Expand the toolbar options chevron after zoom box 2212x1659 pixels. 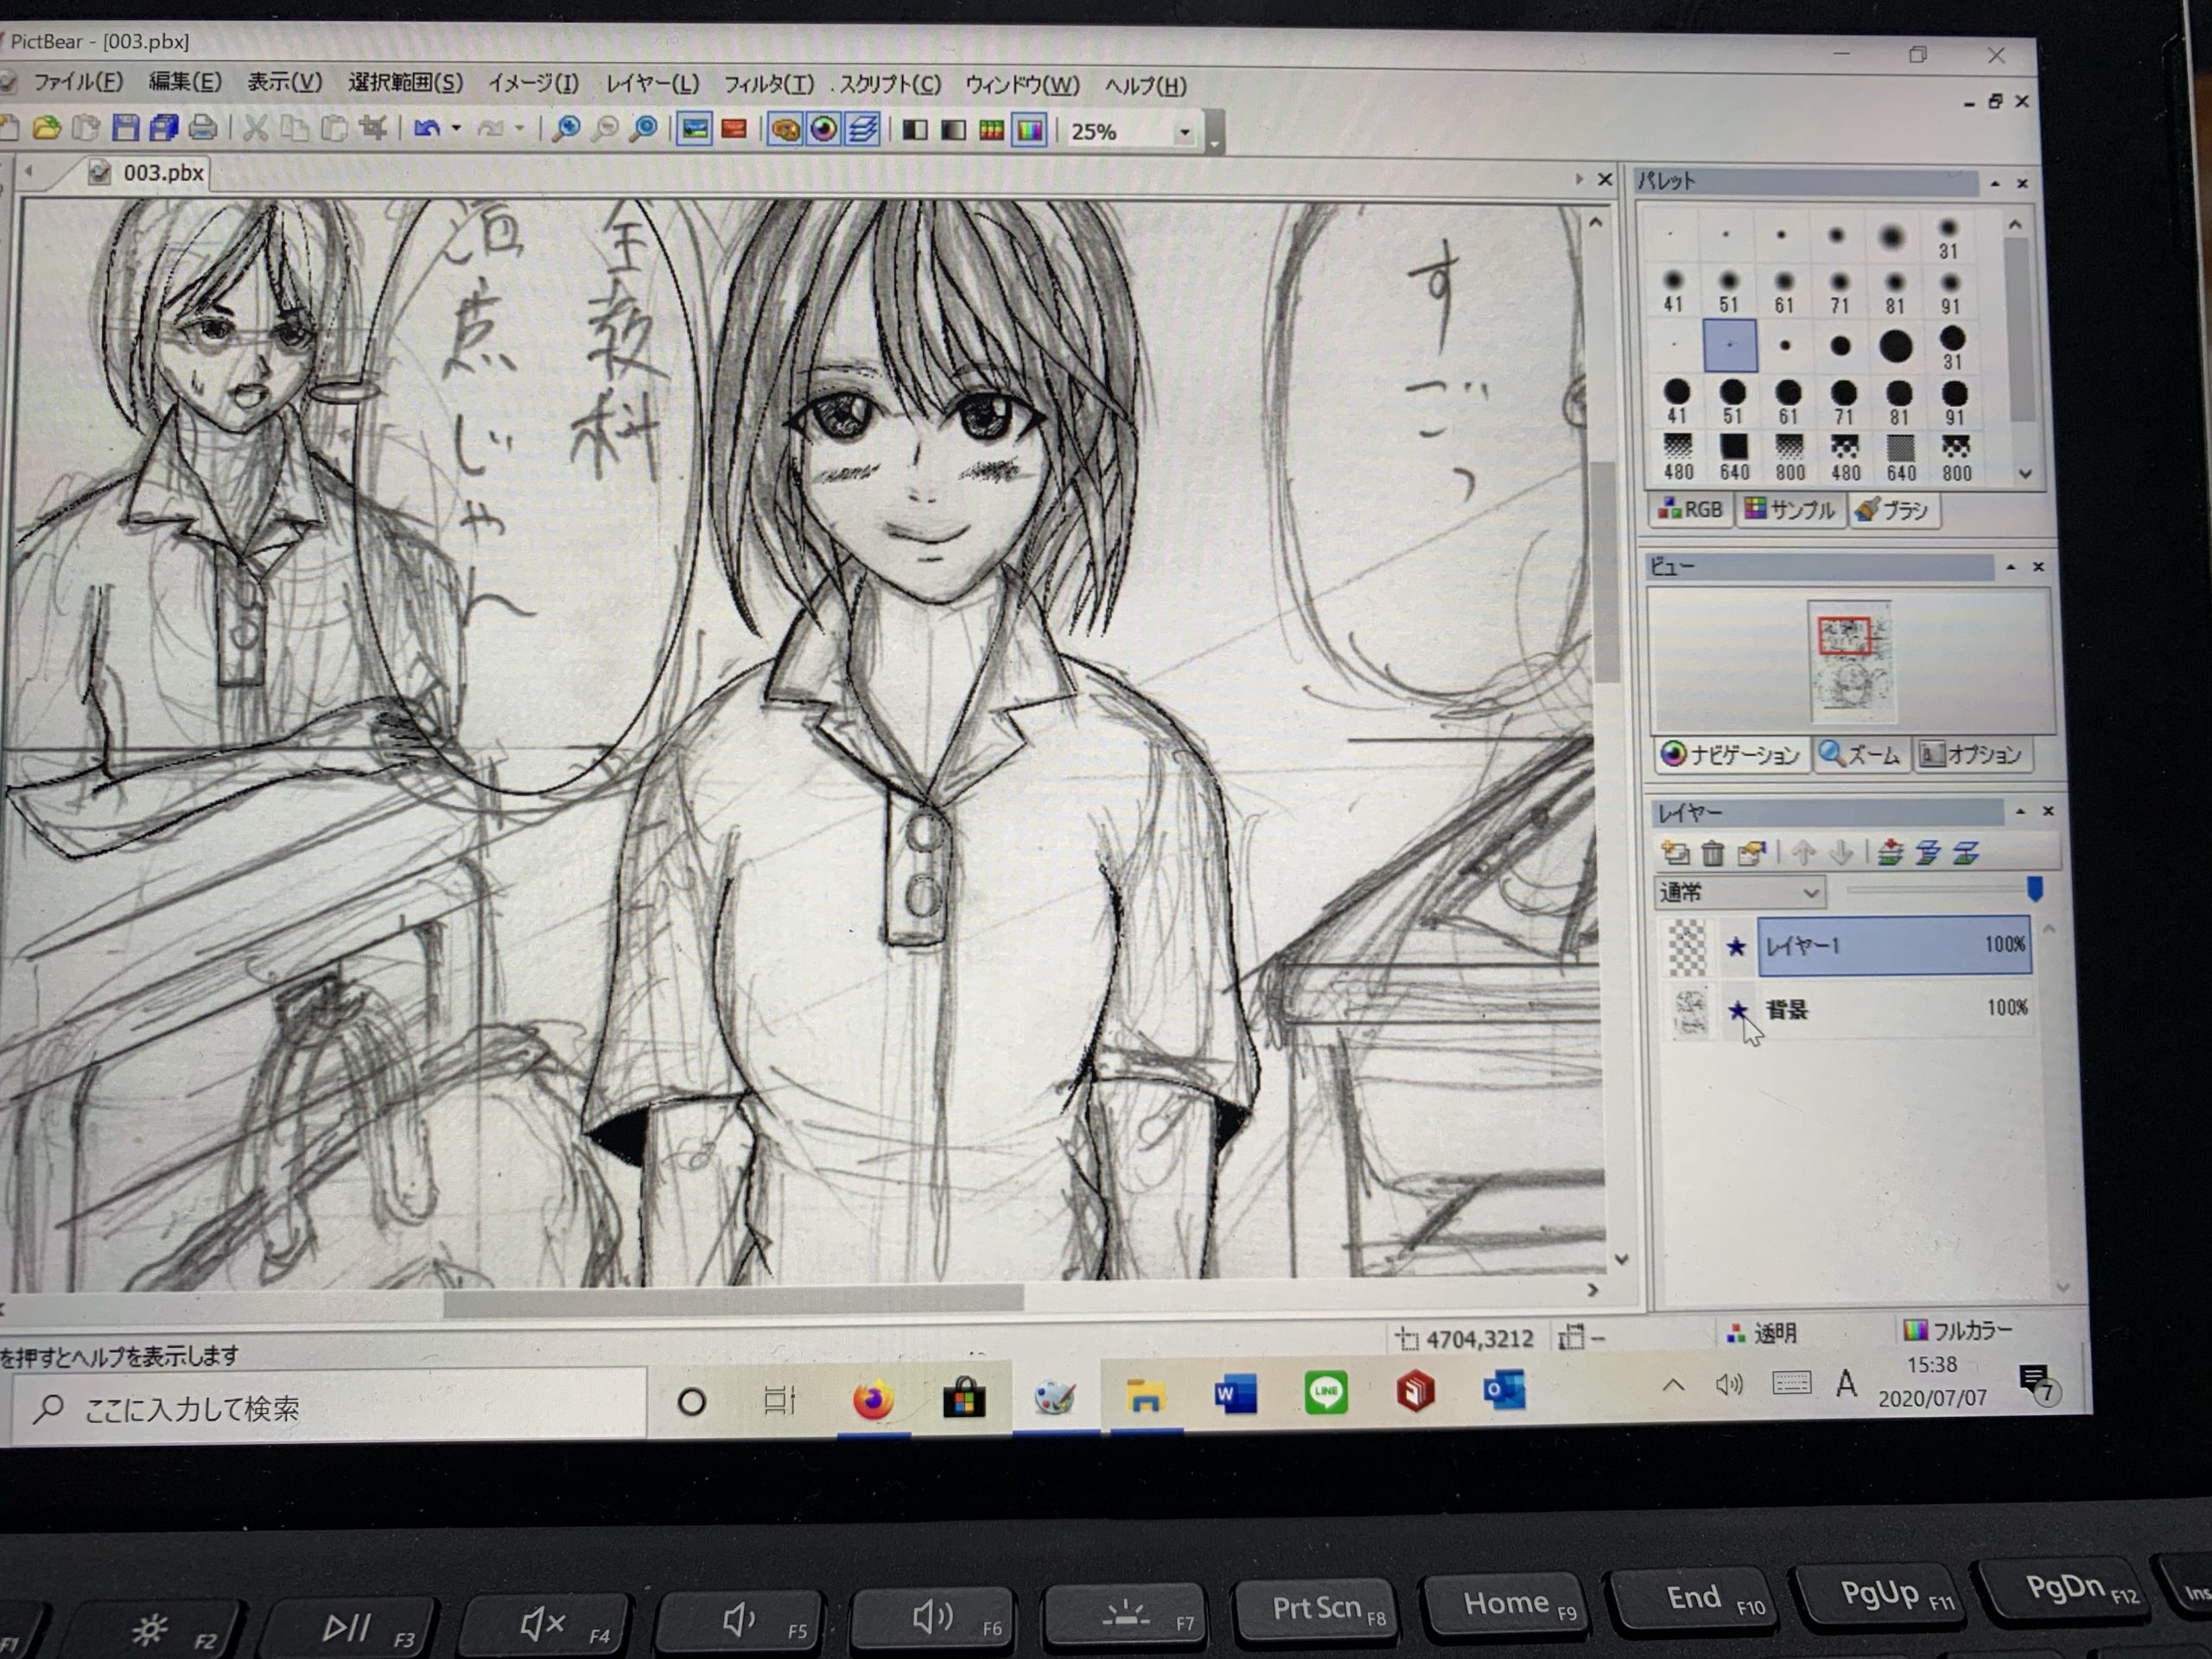click(1214, 133)
